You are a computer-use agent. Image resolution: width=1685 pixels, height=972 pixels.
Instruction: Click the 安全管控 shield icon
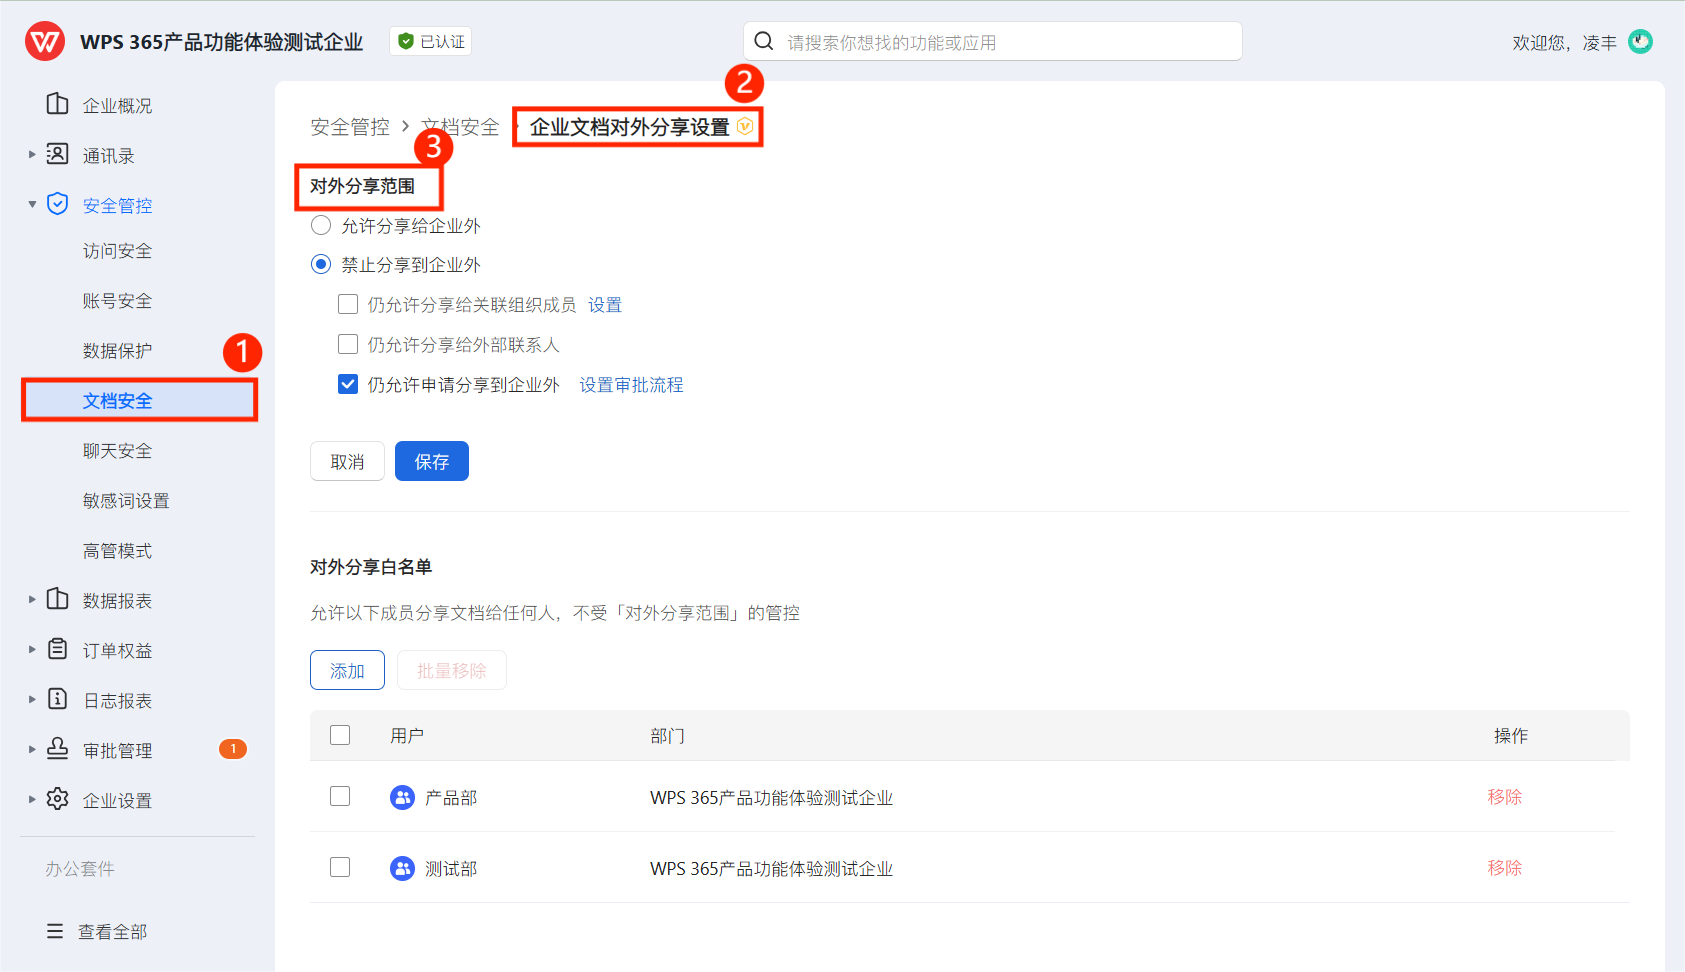[x=58, y=204]
